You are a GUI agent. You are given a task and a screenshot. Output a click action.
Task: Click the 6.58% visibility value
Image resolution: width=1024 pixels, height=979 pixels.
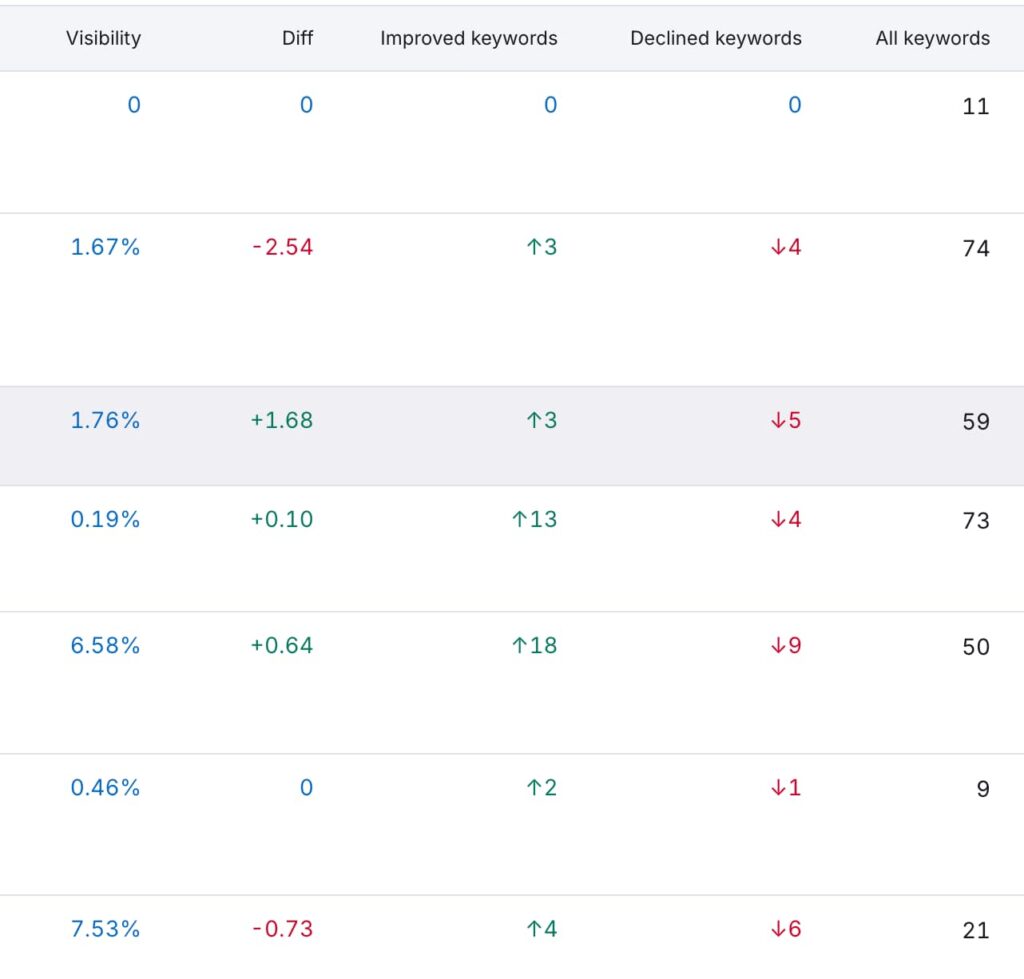coord(106,646)
